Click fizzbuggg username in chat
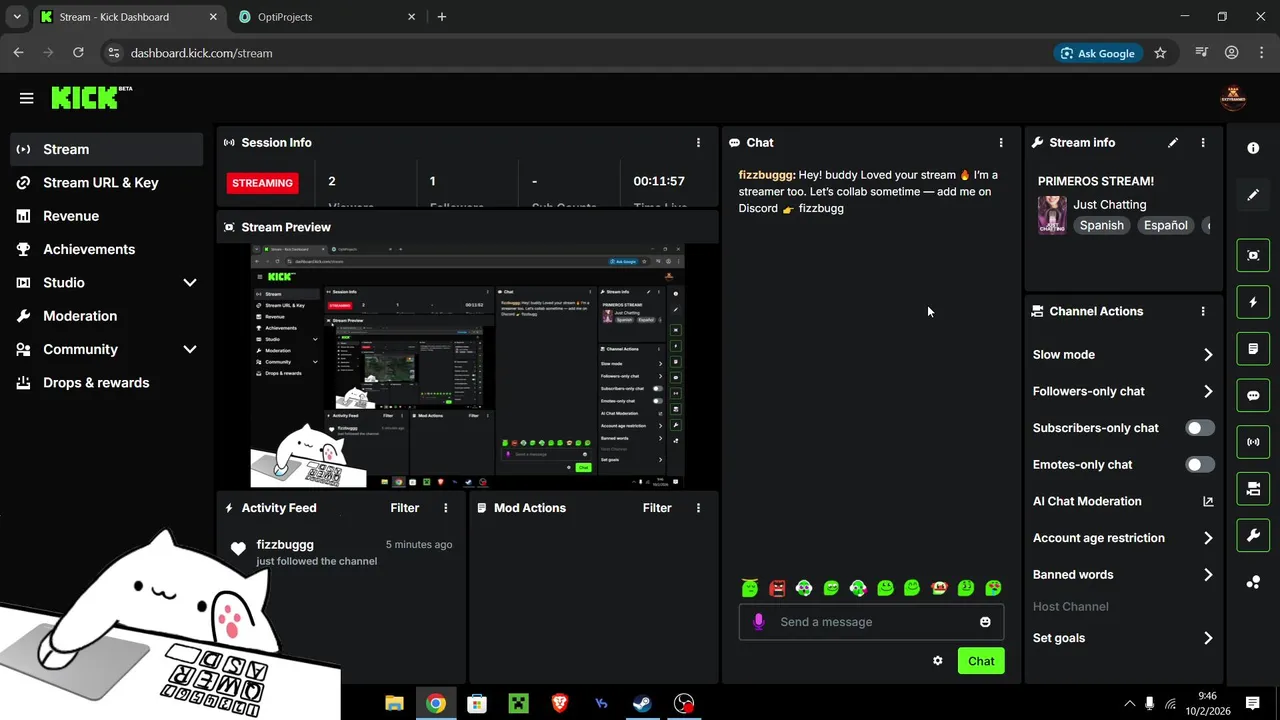 767,175
